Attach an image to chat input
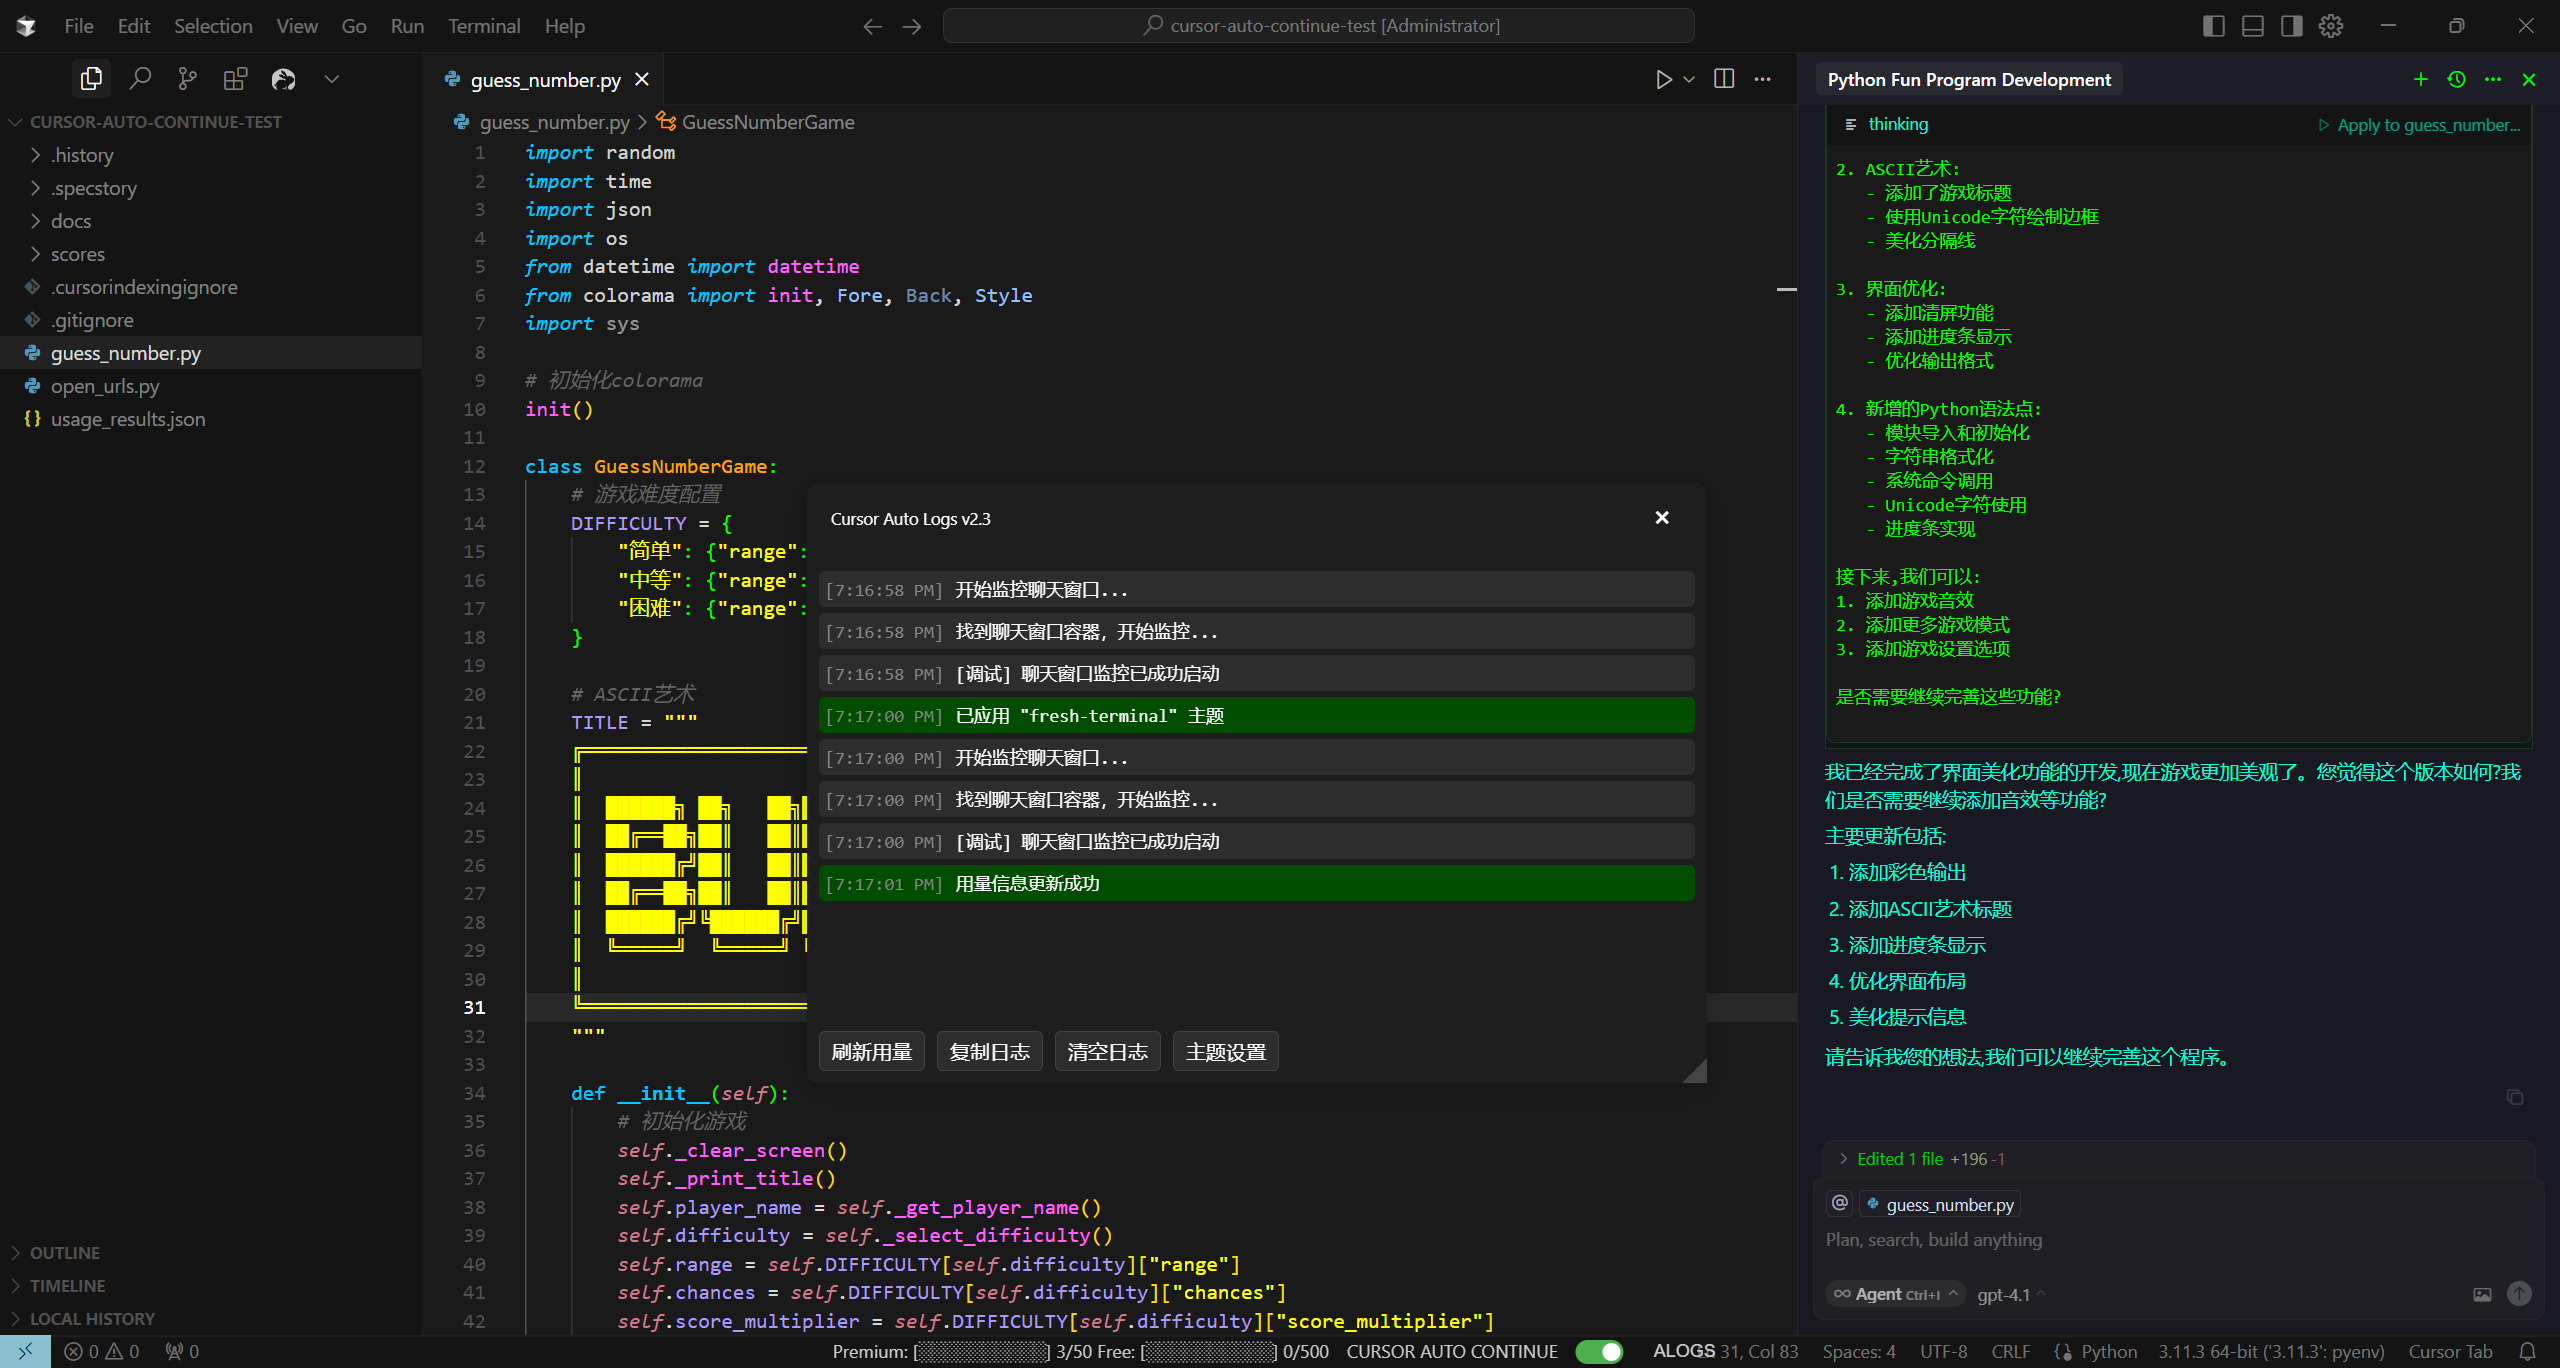The image size is (2560, 1368). pyautogui.click(x=2482, y=1294)
